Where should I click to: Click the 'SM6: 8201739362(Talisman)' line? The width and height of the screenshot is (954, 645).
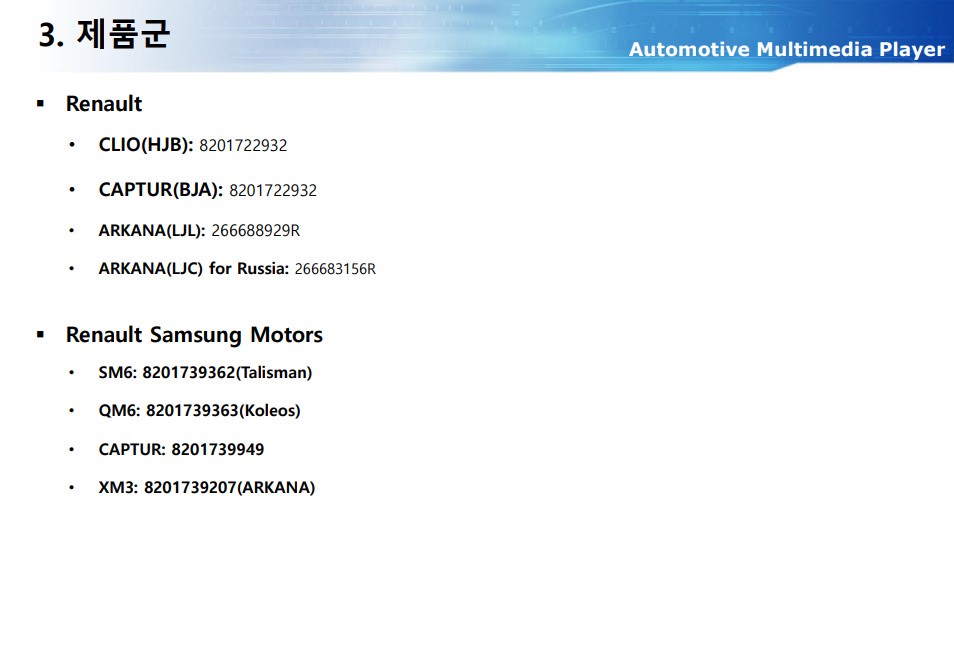(x=205, y=372)
